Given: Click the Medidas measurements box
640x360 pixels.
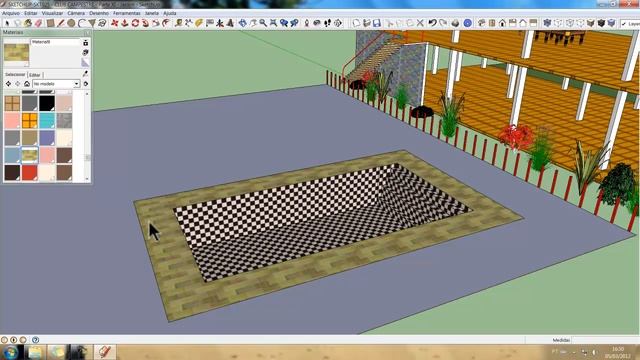Looking at the screenshot, I should [606, 340].
